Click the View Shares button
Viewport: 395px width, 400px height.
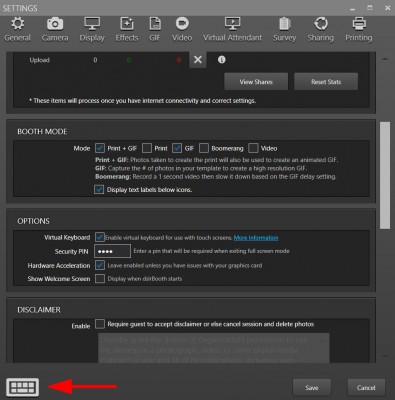[x=256, y=82]
